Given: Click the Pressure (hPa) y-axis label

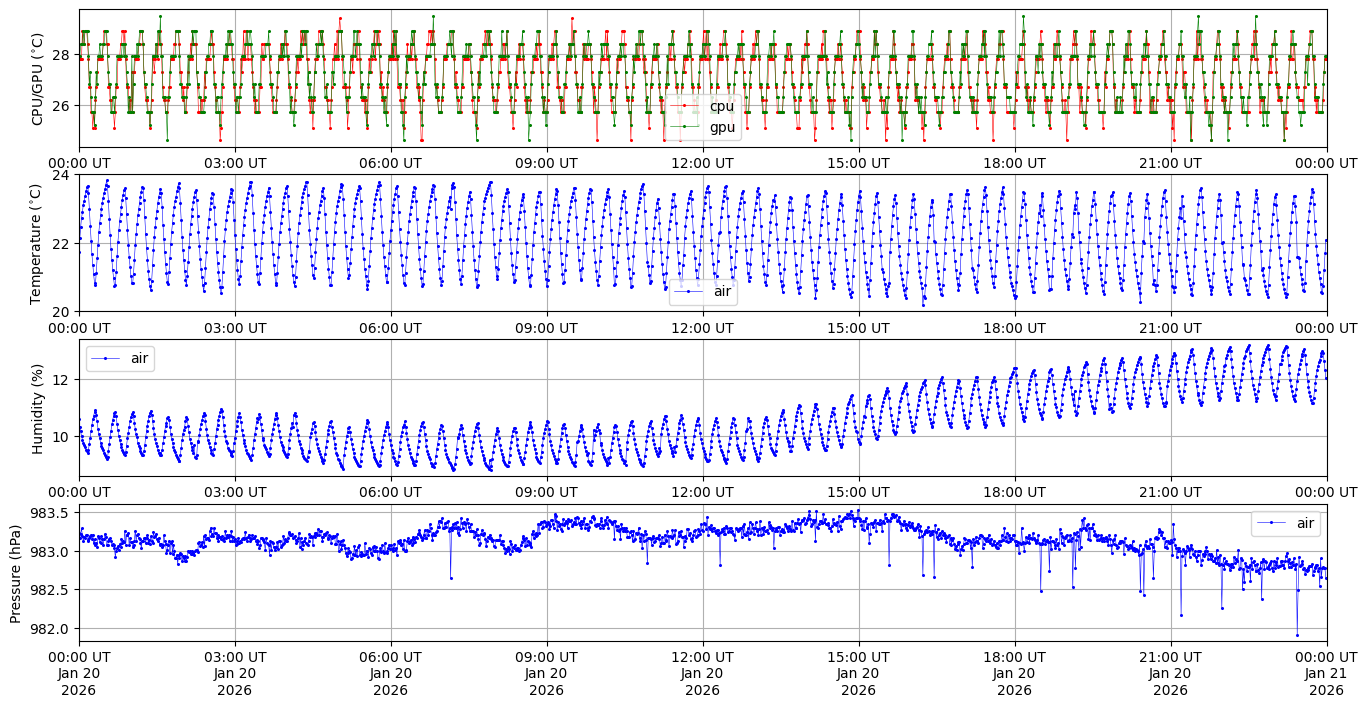Looking at the screenshot, I should coord(16,572).
